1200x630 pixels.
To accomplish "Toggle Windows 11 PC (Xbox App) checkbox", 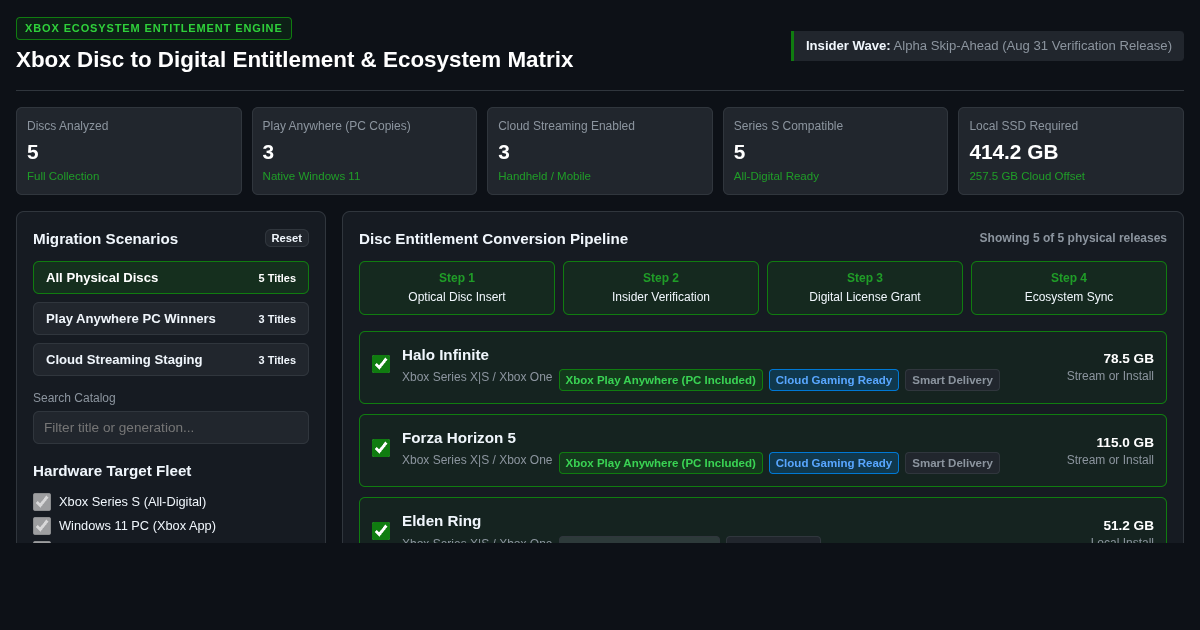I will point(42,526).
